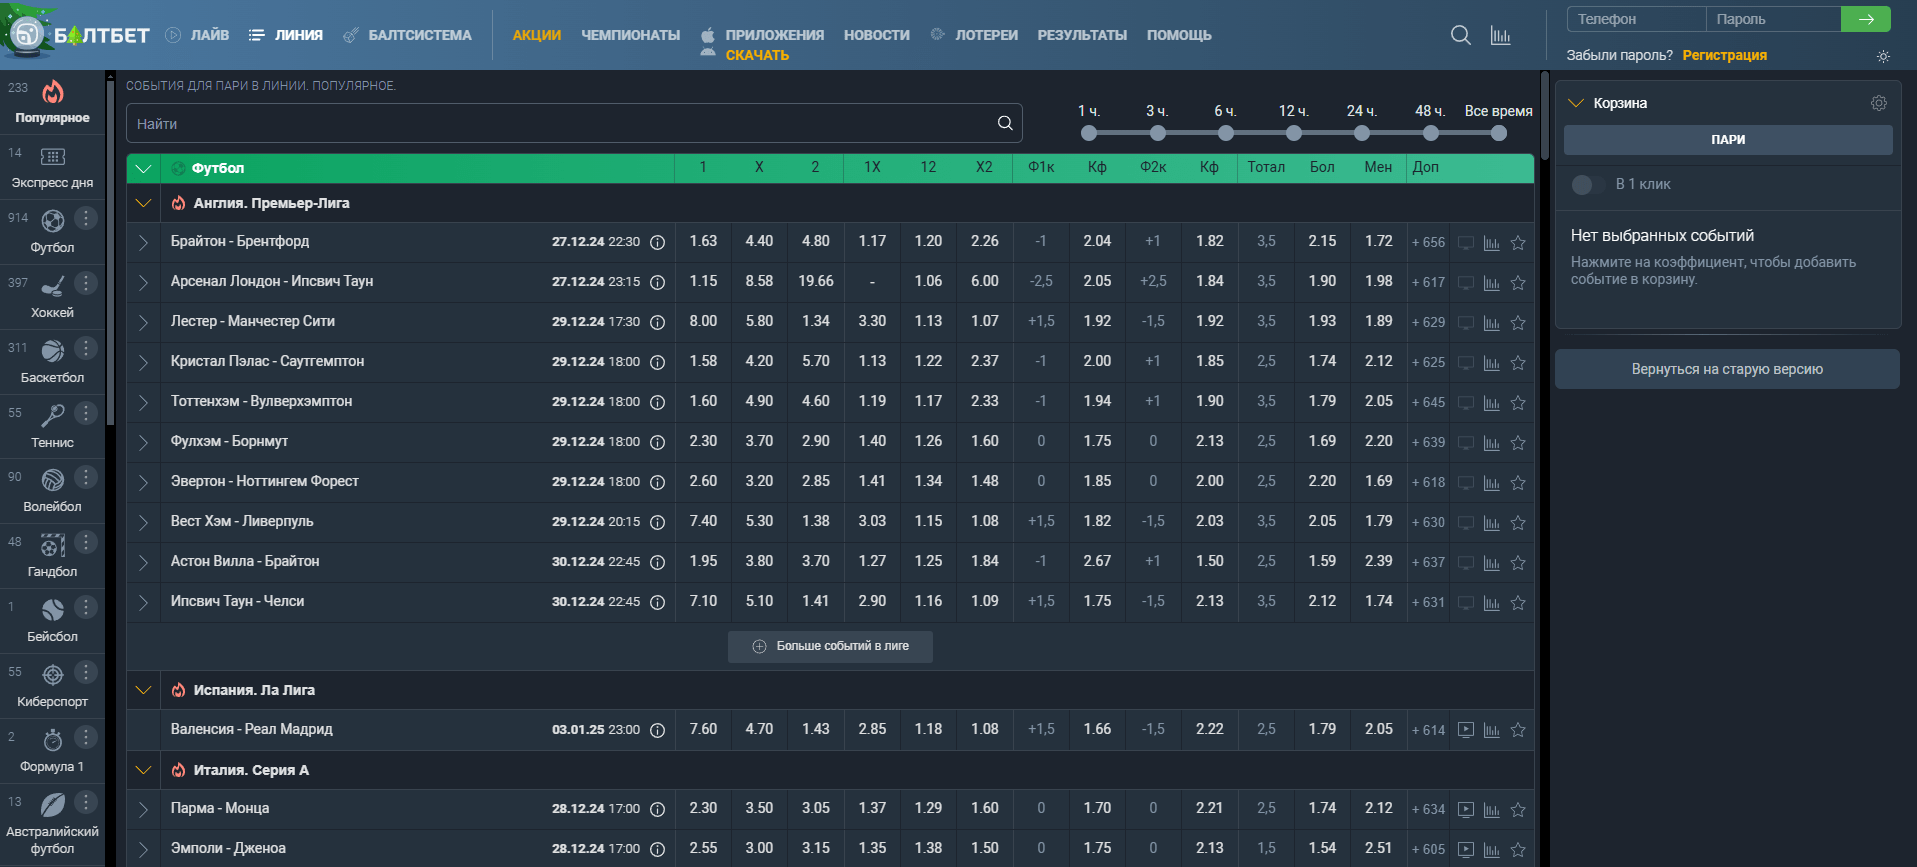The width and height of the screenshot is (1917, 867).
Task: Favorite the Эвертон - Ноттингем Форест match
Action: point(1518,483)
